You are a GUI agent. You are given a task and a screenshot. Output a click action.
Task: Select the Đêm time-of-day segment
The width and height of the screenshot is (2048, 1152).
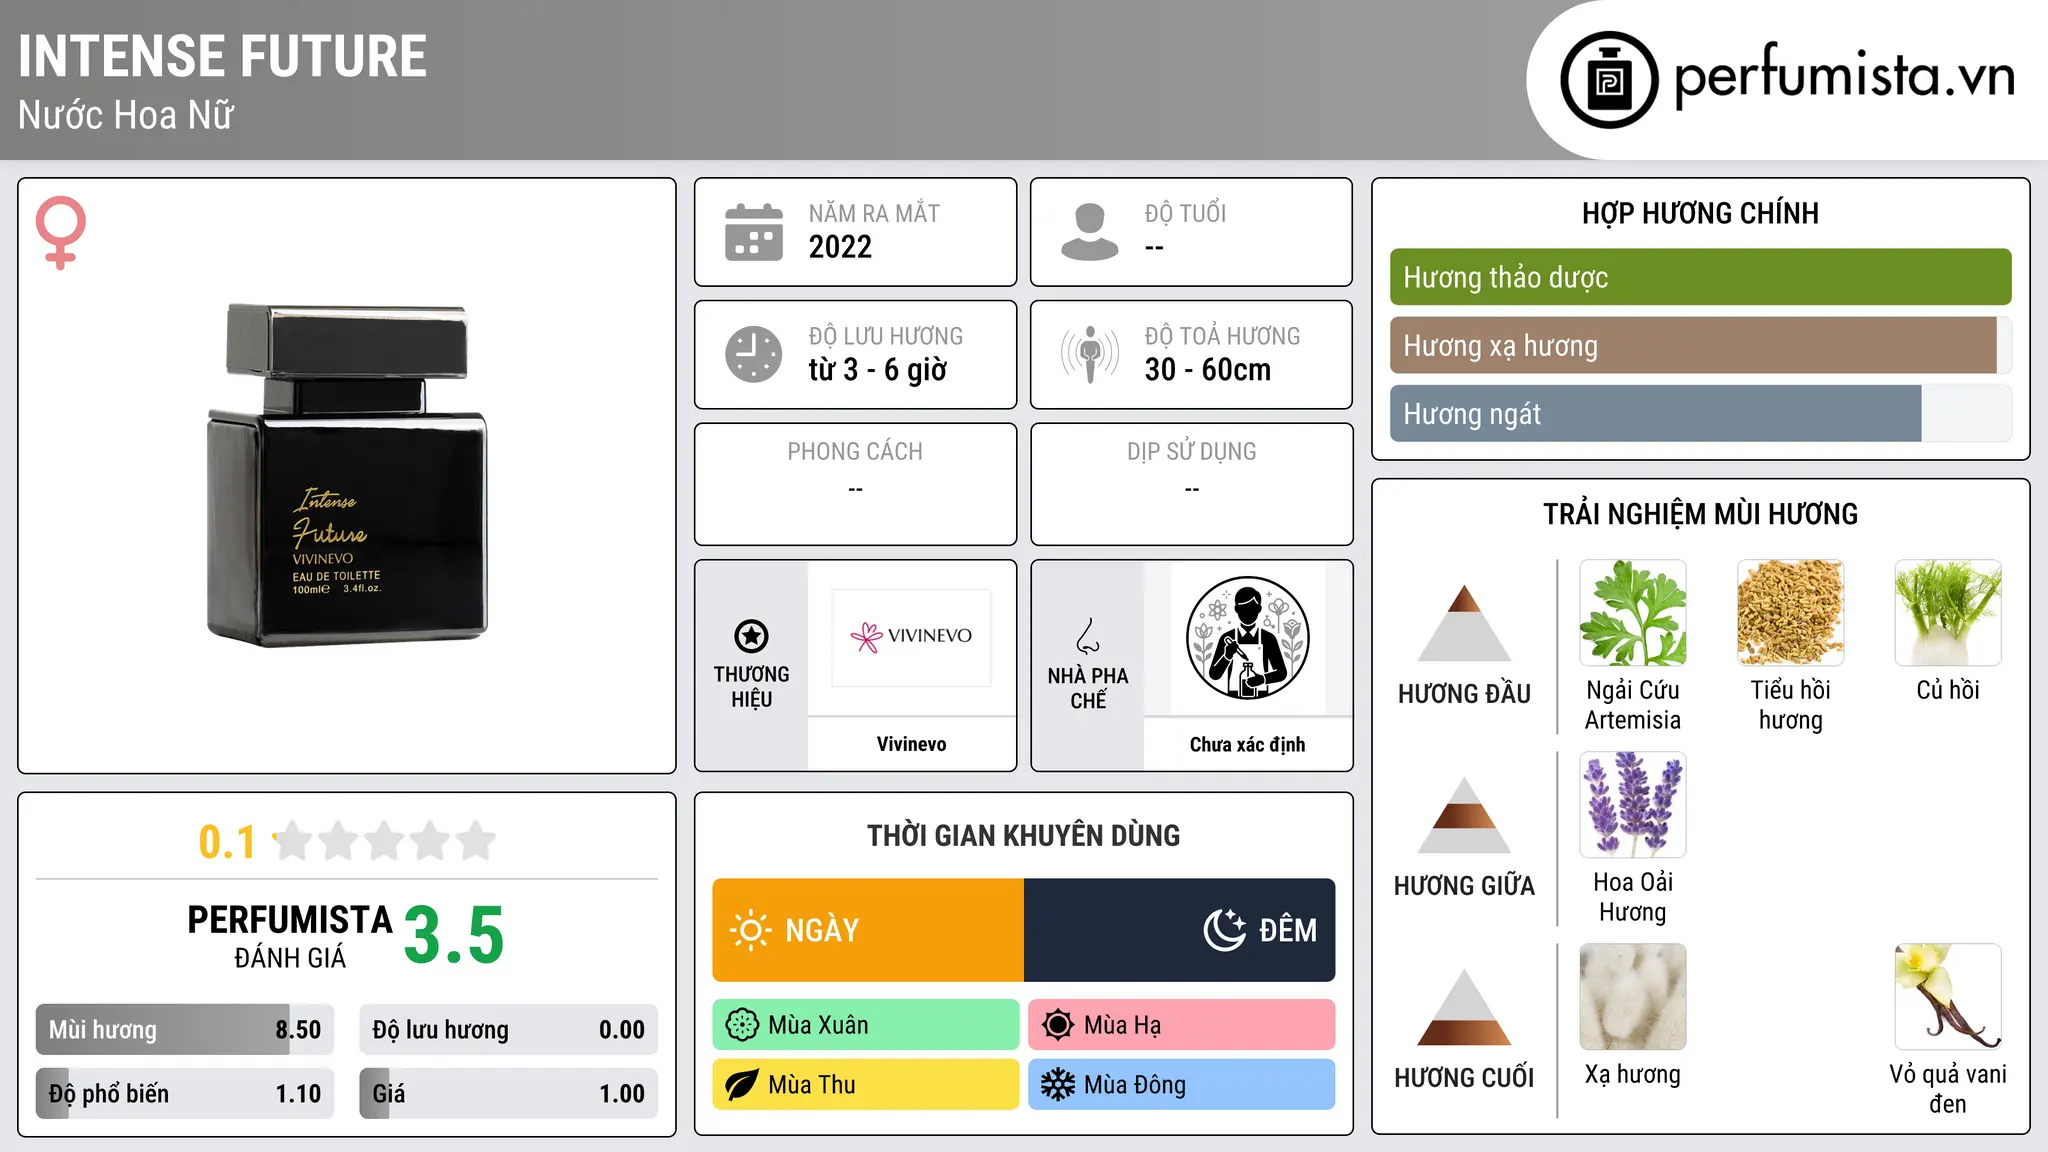1180,930
